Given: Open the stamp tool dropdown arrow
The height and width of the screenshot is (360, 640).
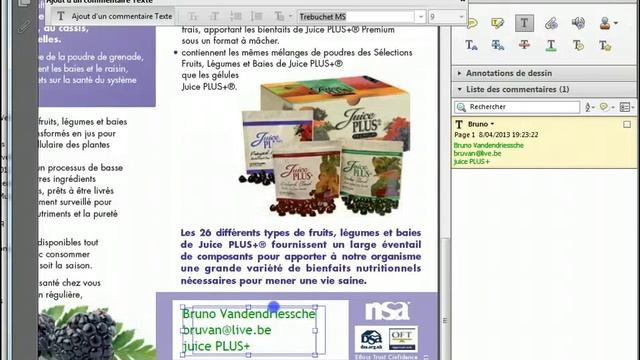Looking at the screenshot, I should [616, 23].
